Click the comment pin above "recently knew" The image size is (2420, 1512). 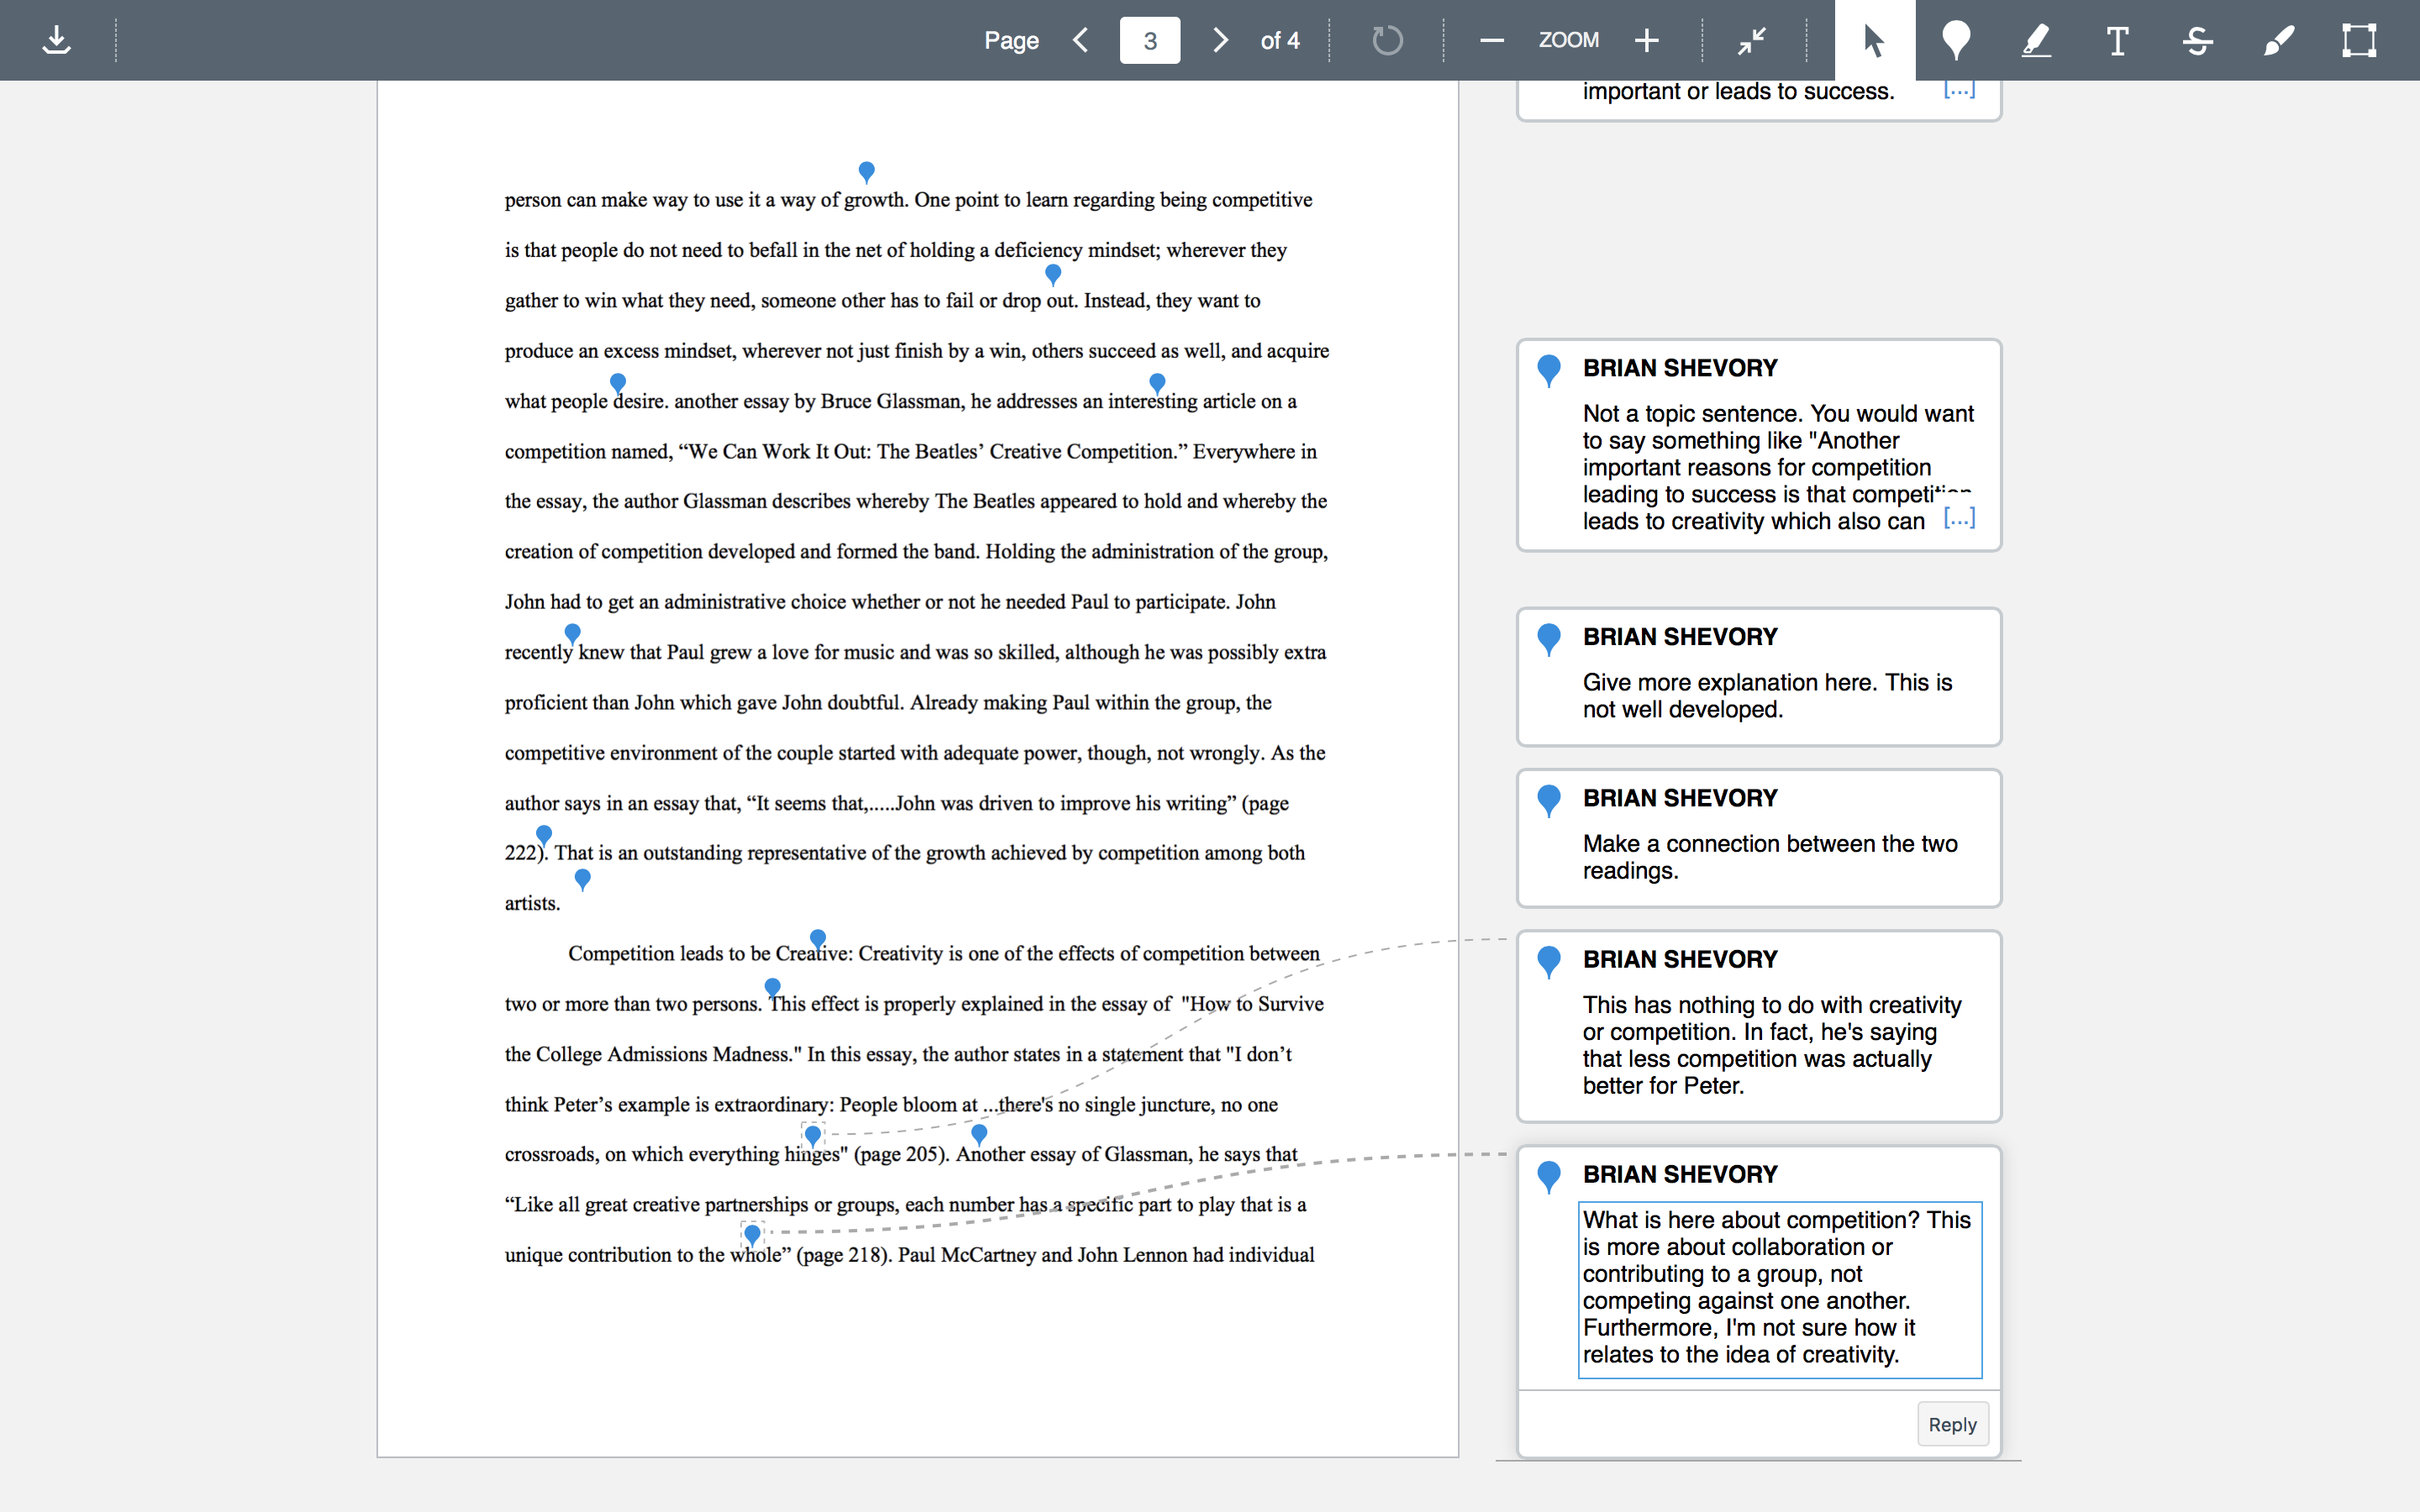click(x=572, y=633)
